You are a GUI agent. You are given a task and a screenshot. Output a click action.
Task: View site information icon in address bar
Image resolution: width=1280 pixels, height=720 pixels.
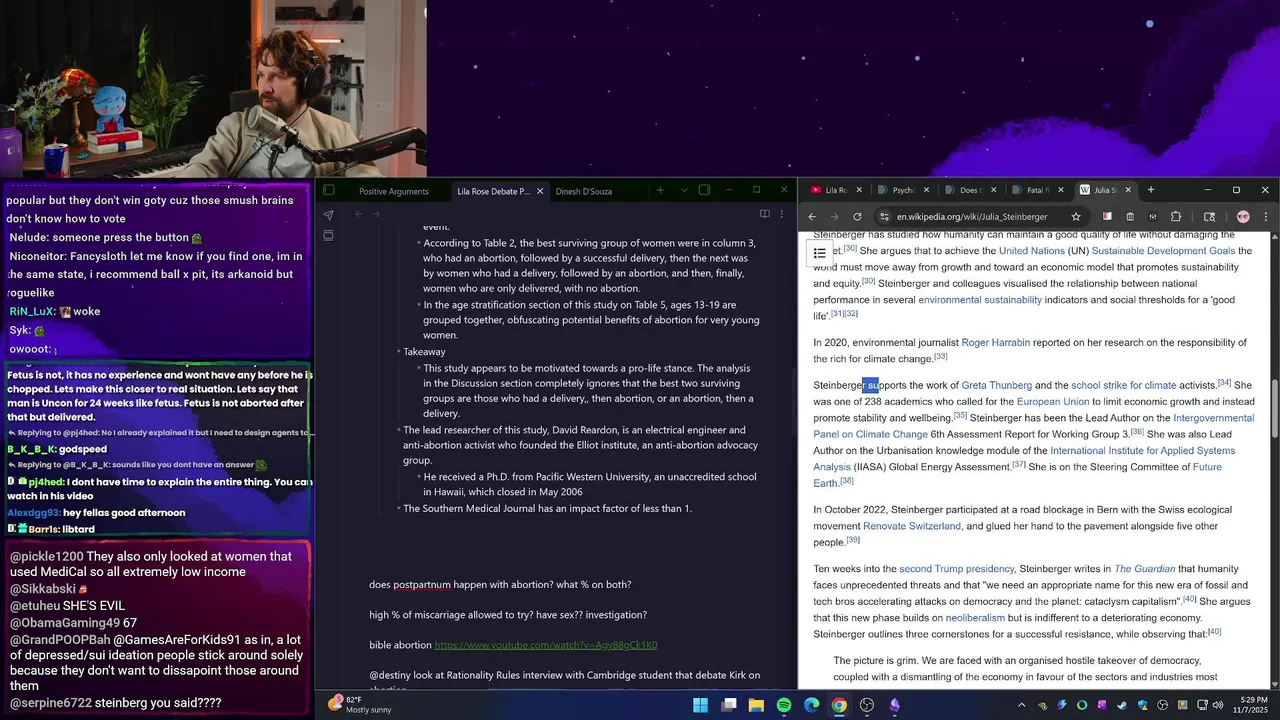tap(884, 216)
